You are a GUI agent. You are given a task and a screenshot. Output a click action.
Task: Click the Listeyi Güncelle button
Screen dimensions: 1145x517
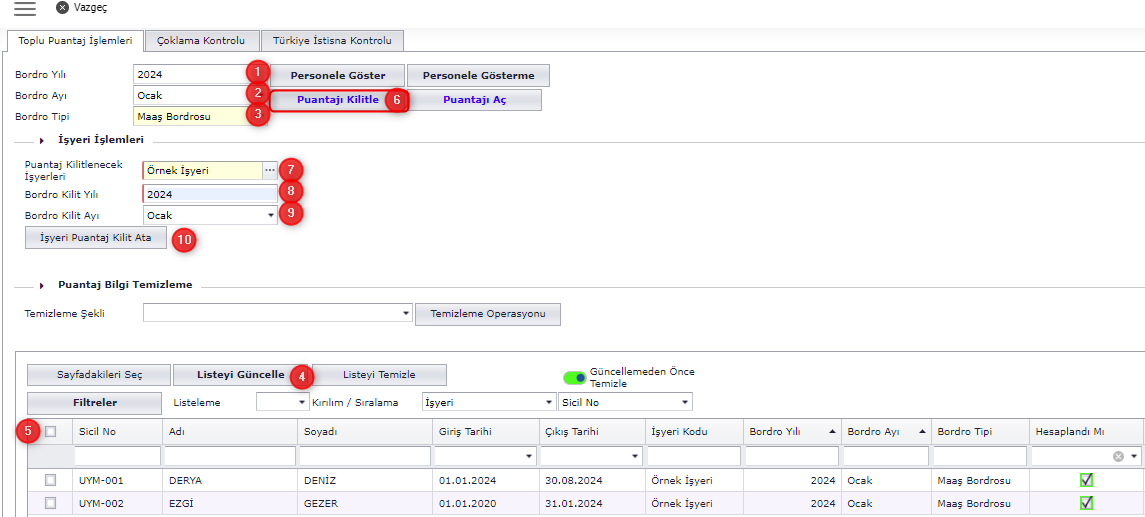click(241, 375)
